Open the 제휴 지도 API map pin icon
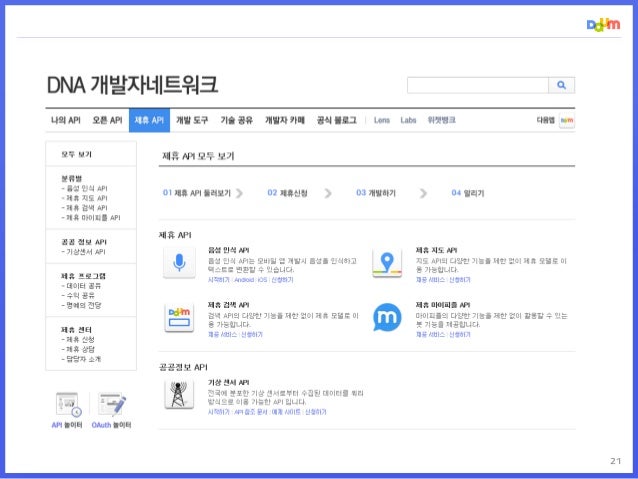The image size is (638, 479). click(x=387, y=262)
